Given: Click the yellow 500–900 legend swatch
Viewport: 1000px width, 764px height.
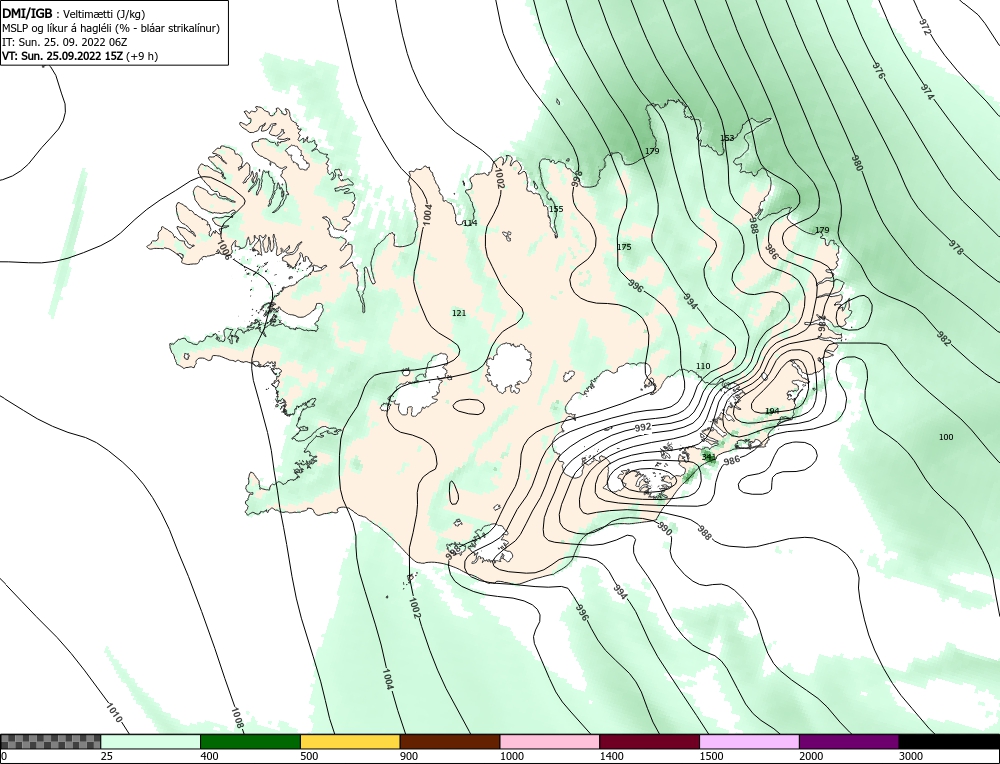Looking at the screenshot, I should [350, 741].
